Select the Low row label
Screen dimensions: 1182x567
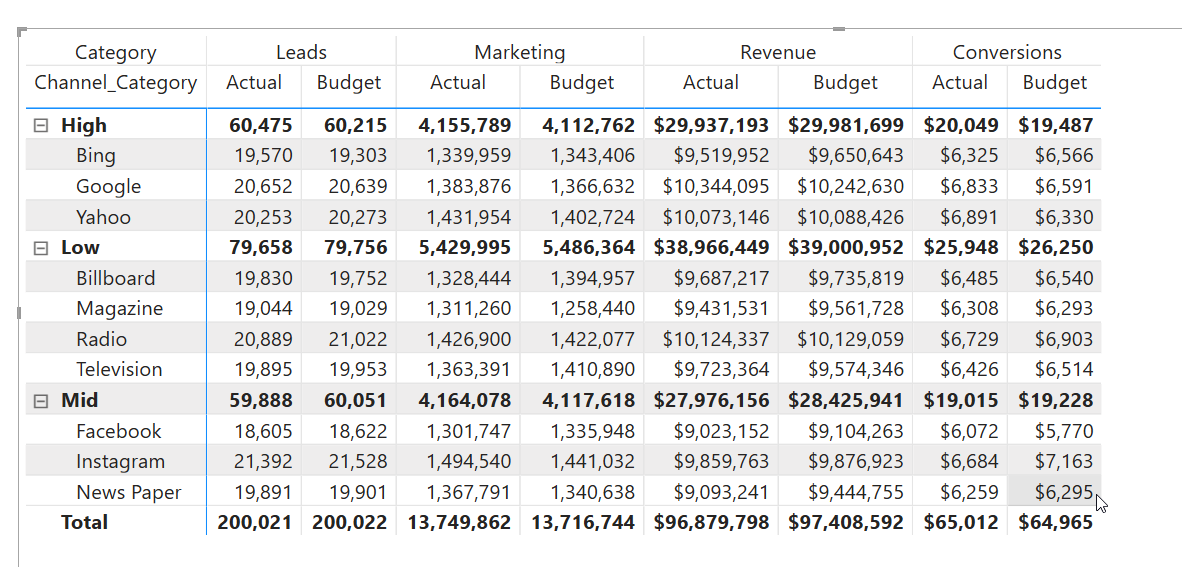pyautogui.click(x=80, y=247)
